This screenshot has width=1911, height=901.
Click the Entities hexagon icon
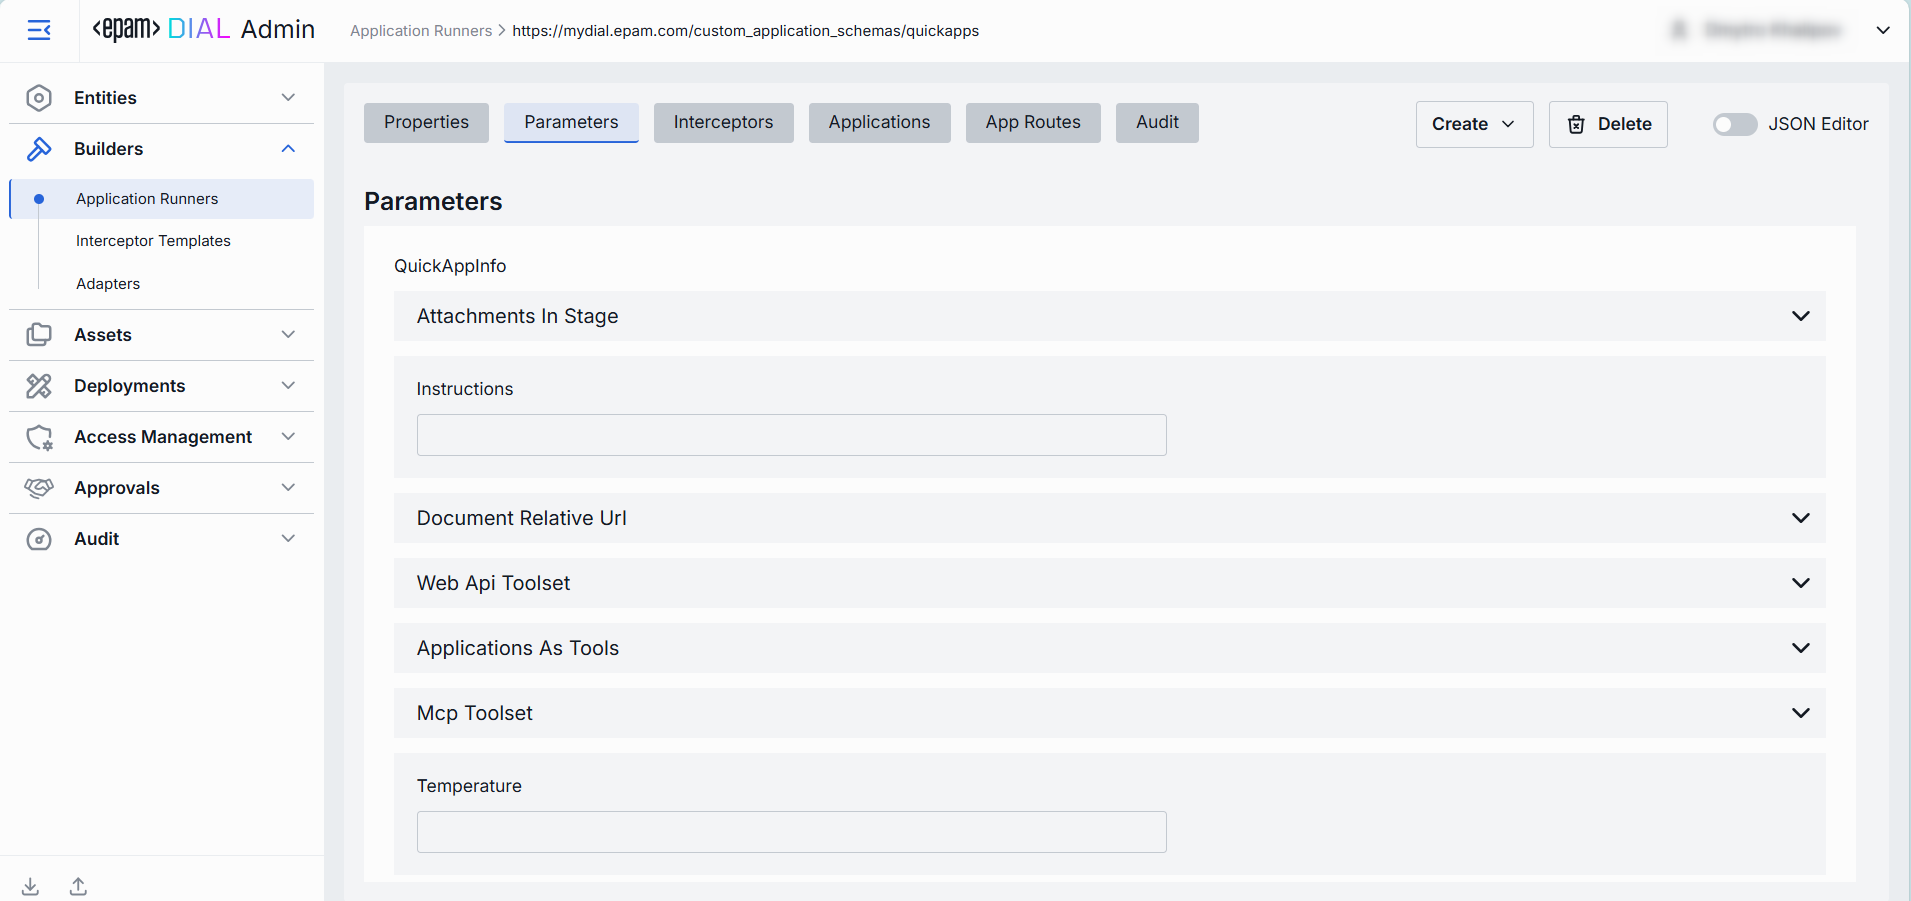pos(39,98)
